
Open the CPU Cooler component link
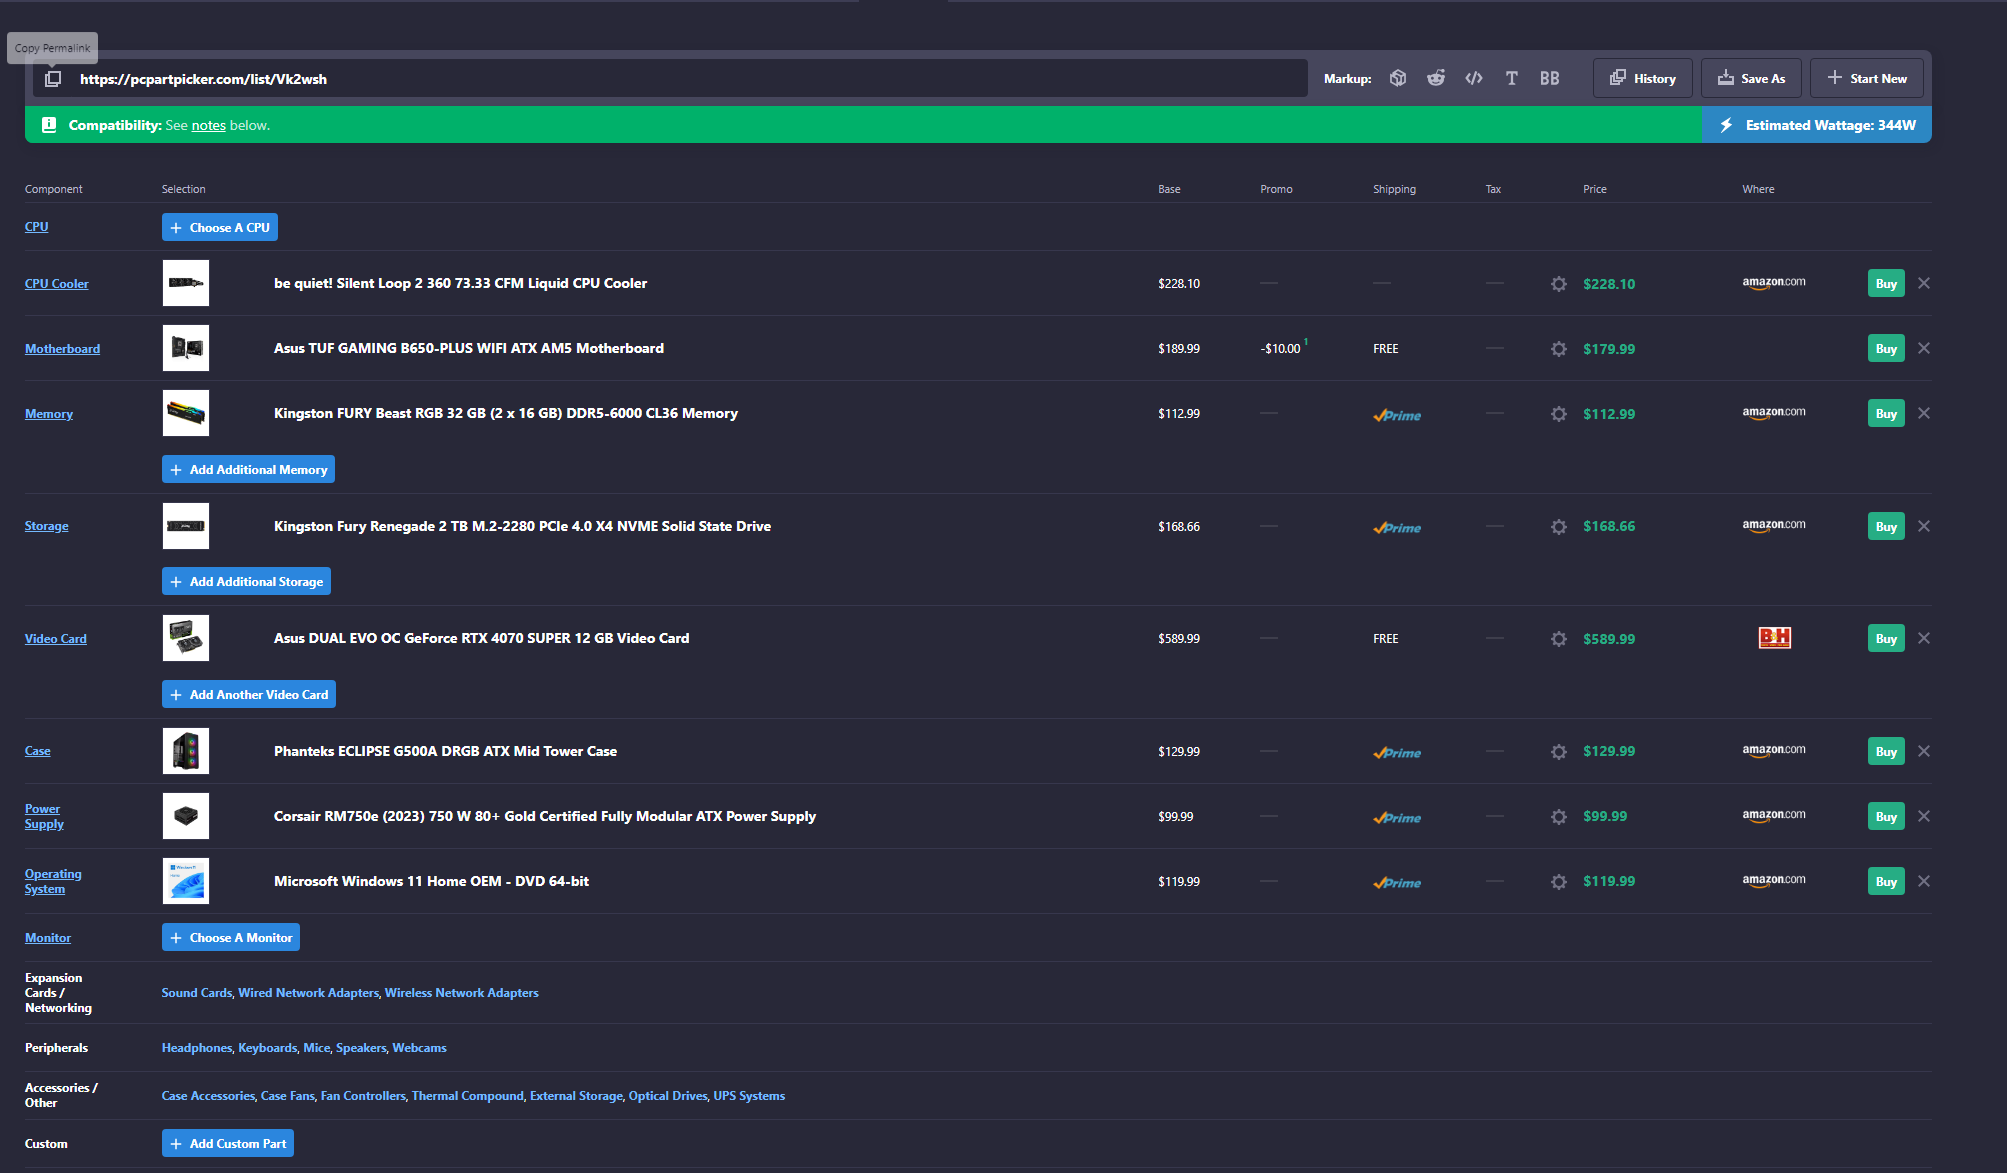click(x=56, y=284)
